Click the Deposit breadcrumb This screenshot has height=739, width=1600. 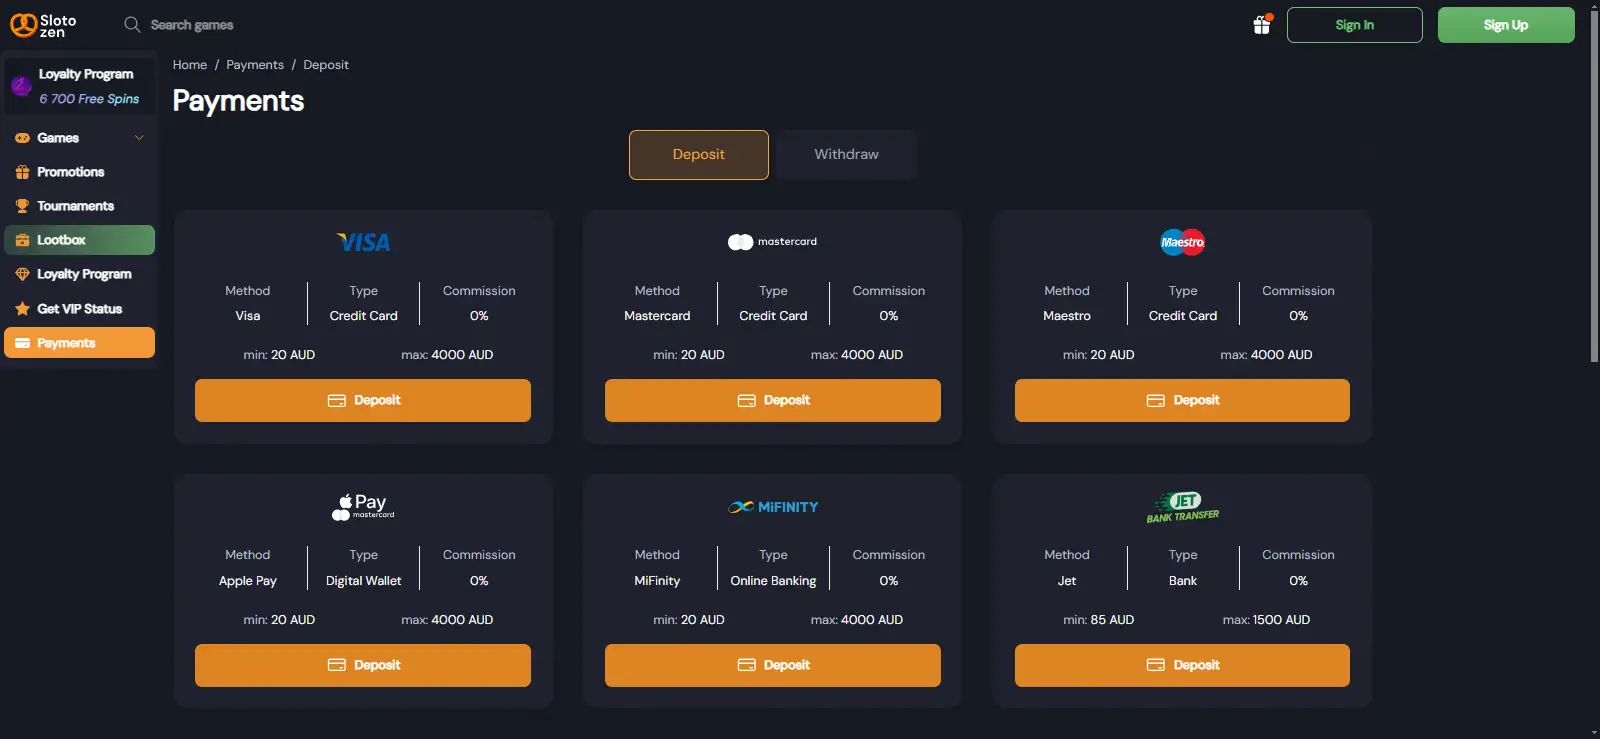pyautogui.click(x=326, y=65)
